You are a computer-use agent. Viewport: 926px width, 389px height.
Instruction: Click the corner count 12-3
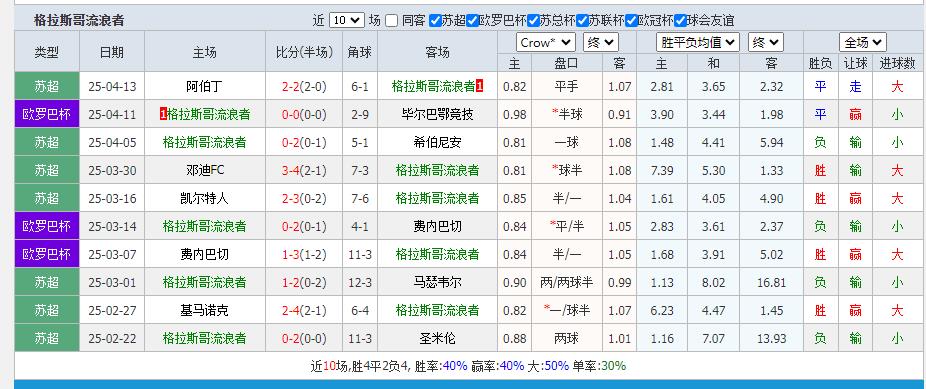coord(360,283)
